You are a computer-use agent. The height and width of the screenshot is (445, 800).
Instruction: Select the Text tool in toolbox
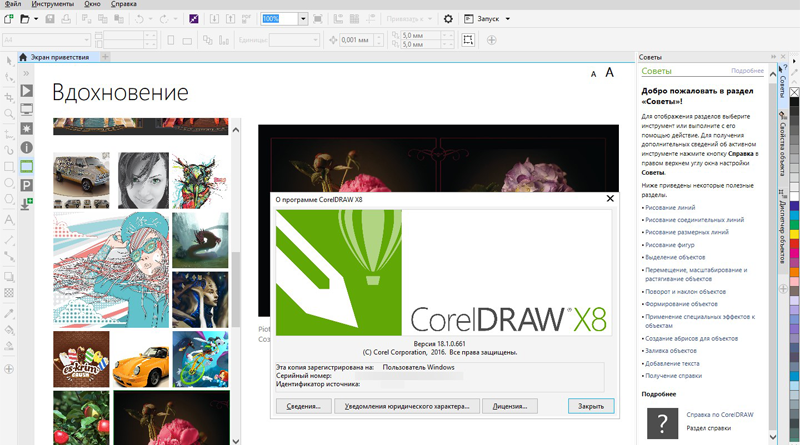click(9, 220)
